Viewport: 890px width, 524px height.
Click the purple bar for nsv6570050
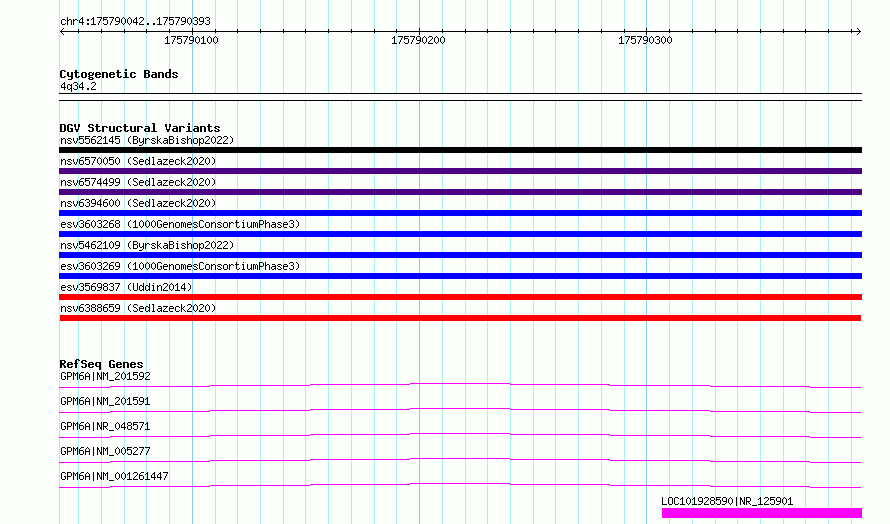[x=460, y=171]
